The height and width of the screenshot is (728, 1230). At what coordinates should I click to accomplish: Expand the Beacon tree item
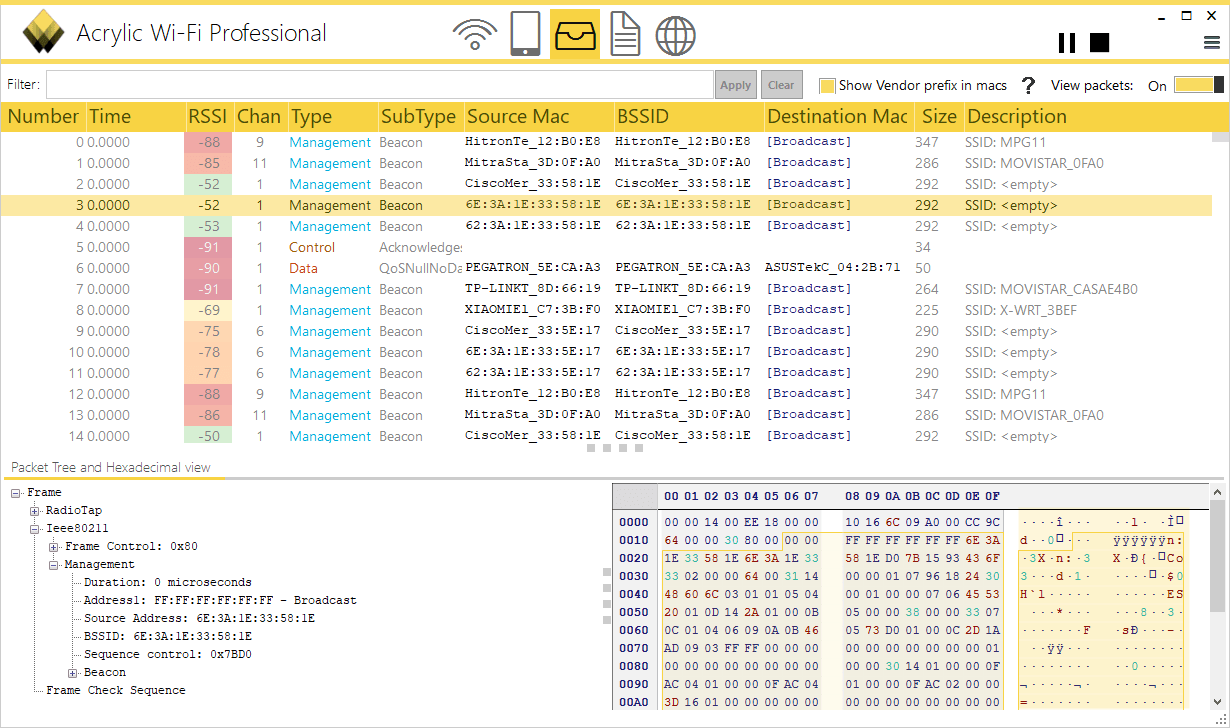pos(72,672)
